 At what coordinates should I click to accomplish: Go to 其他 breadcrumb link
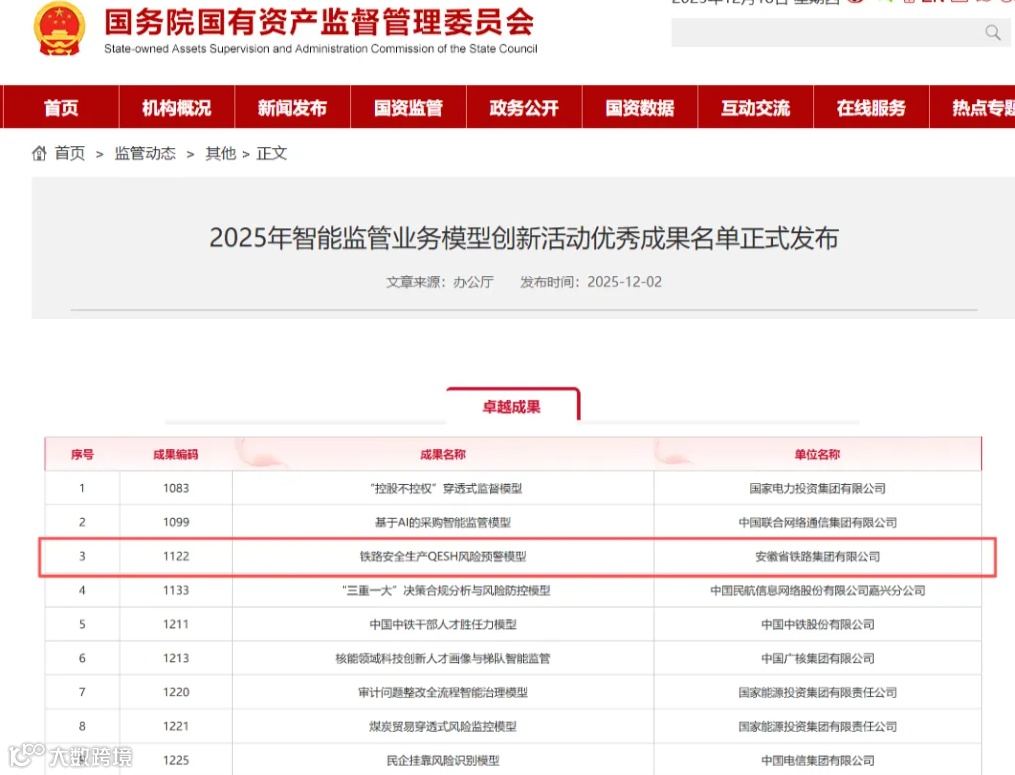coord(220,153)
